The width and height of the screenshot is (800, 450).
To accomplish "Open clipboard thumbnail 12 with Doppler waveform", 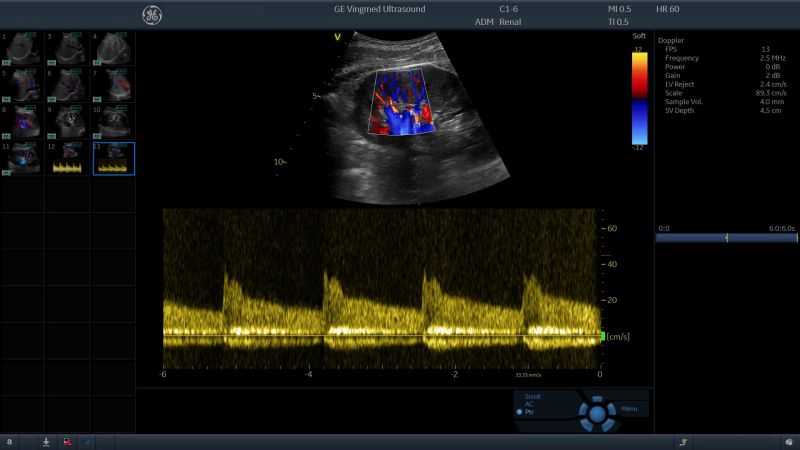I will pos(67,159).
